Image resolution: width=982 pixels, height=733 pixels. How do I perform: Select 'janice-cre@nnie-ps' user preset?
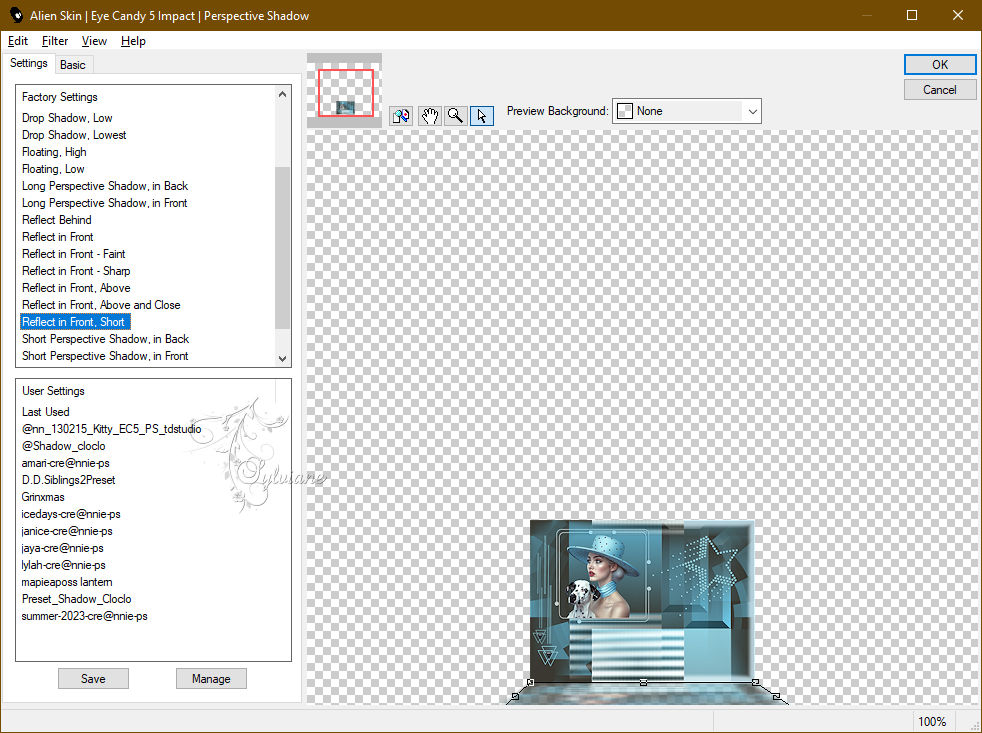coord(66,531)
